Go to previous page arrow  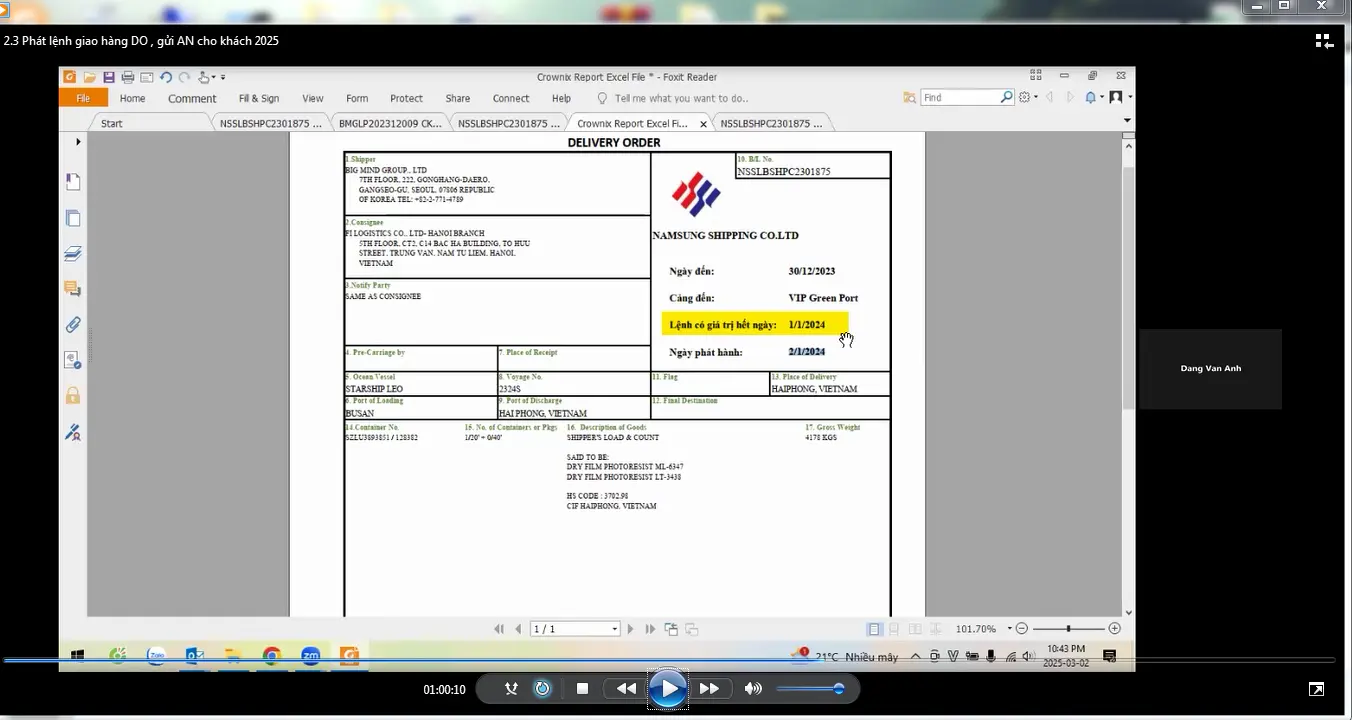(518, 629)
